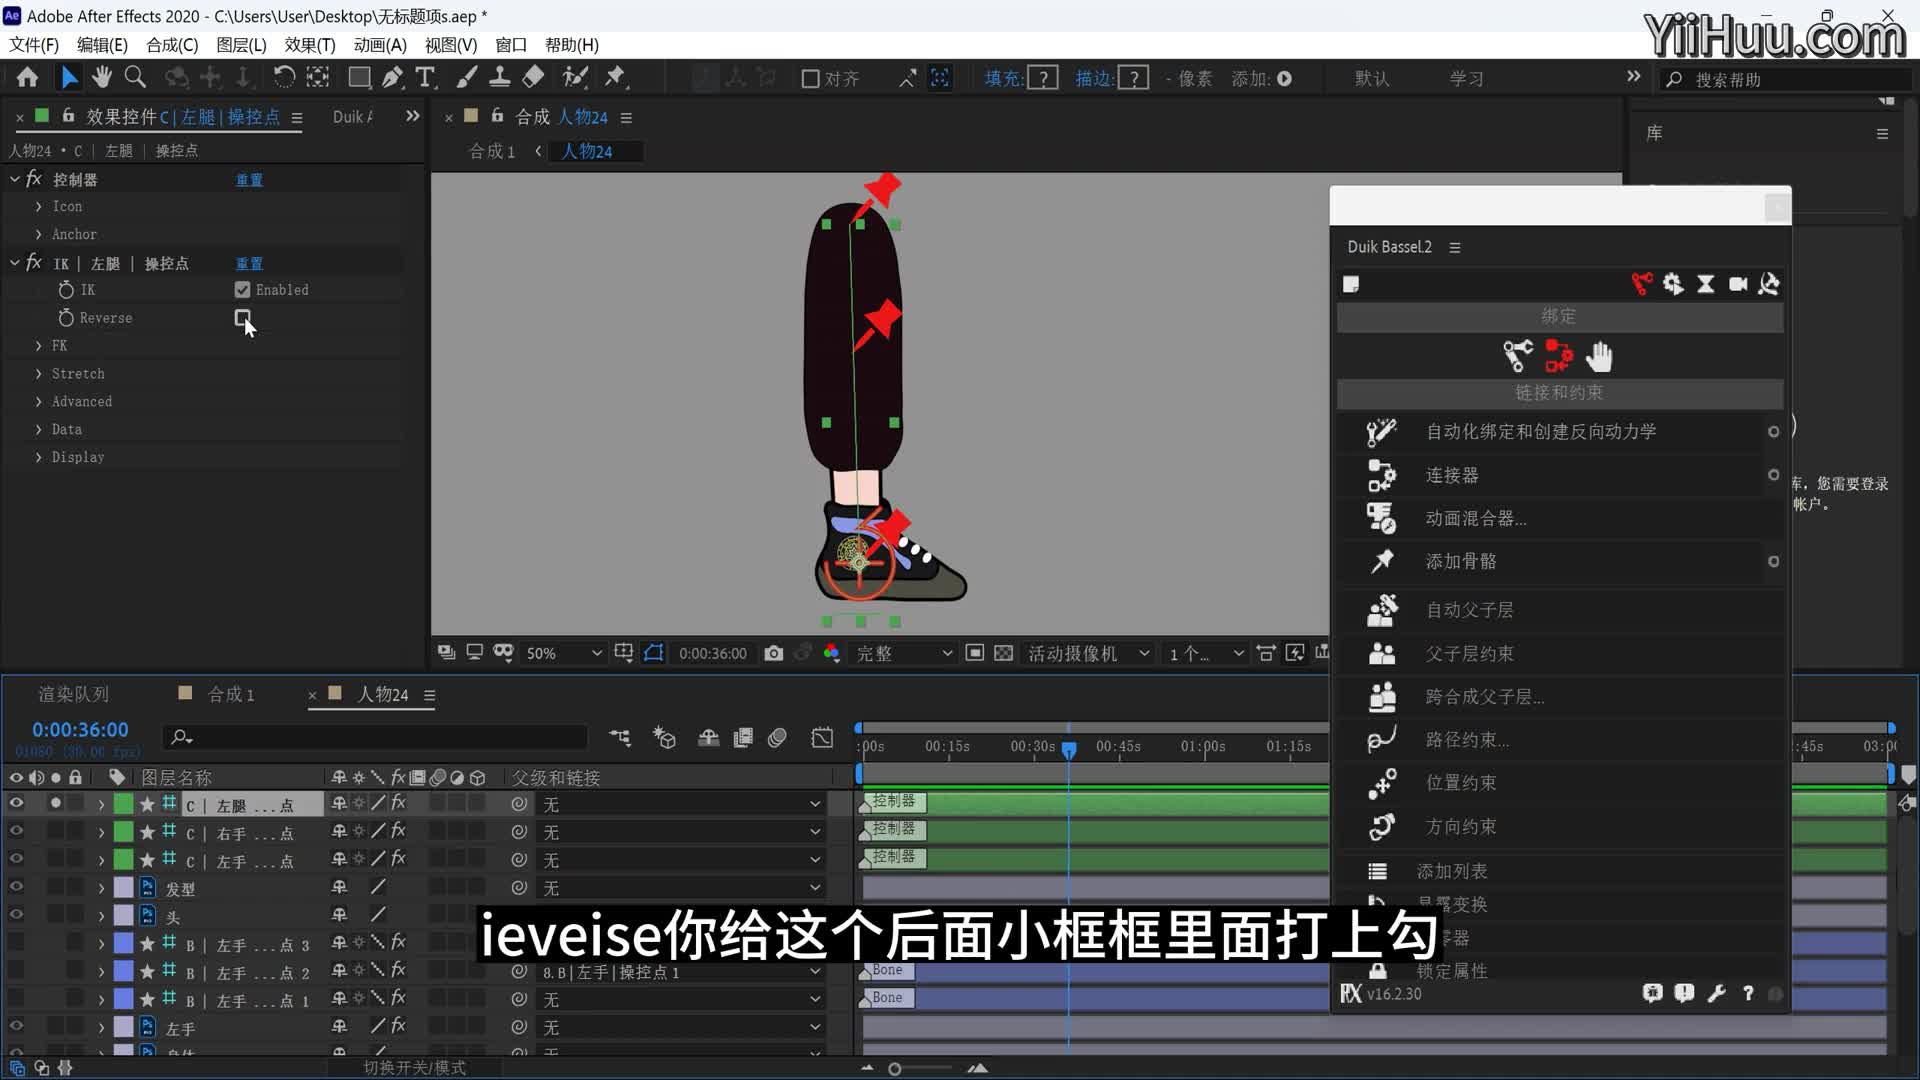Open 文件(F) menu
The width and height of the screenshot is (1920, 1080).
pyautogui.click(x=34, y=45)
